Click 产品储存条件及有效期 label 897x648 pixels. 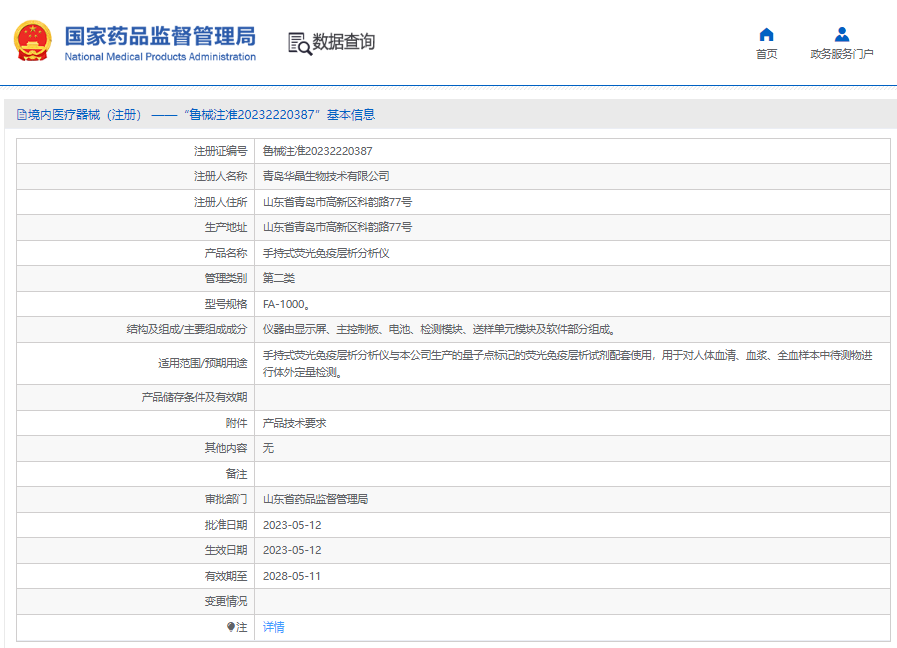coord(195,397)
